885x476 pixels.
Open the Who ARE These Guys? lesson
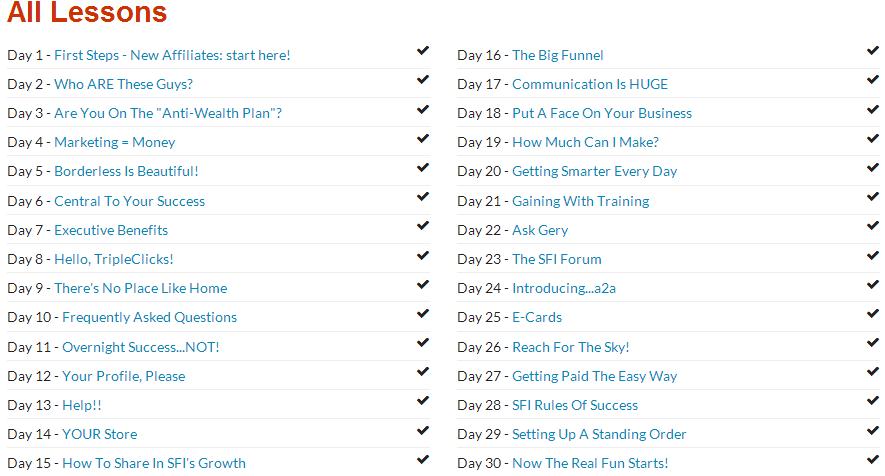point(124,84)
